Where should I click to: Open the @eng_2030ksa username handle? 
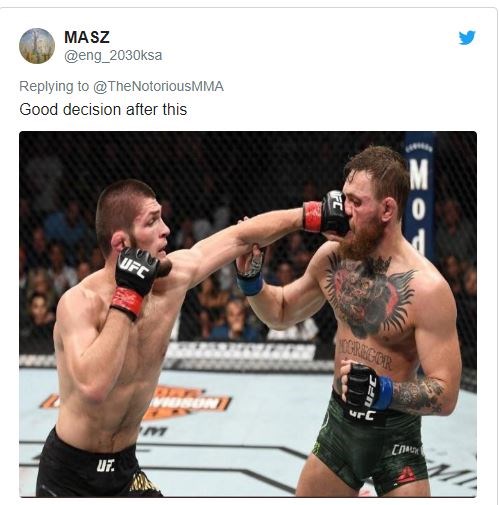[113, 55]
